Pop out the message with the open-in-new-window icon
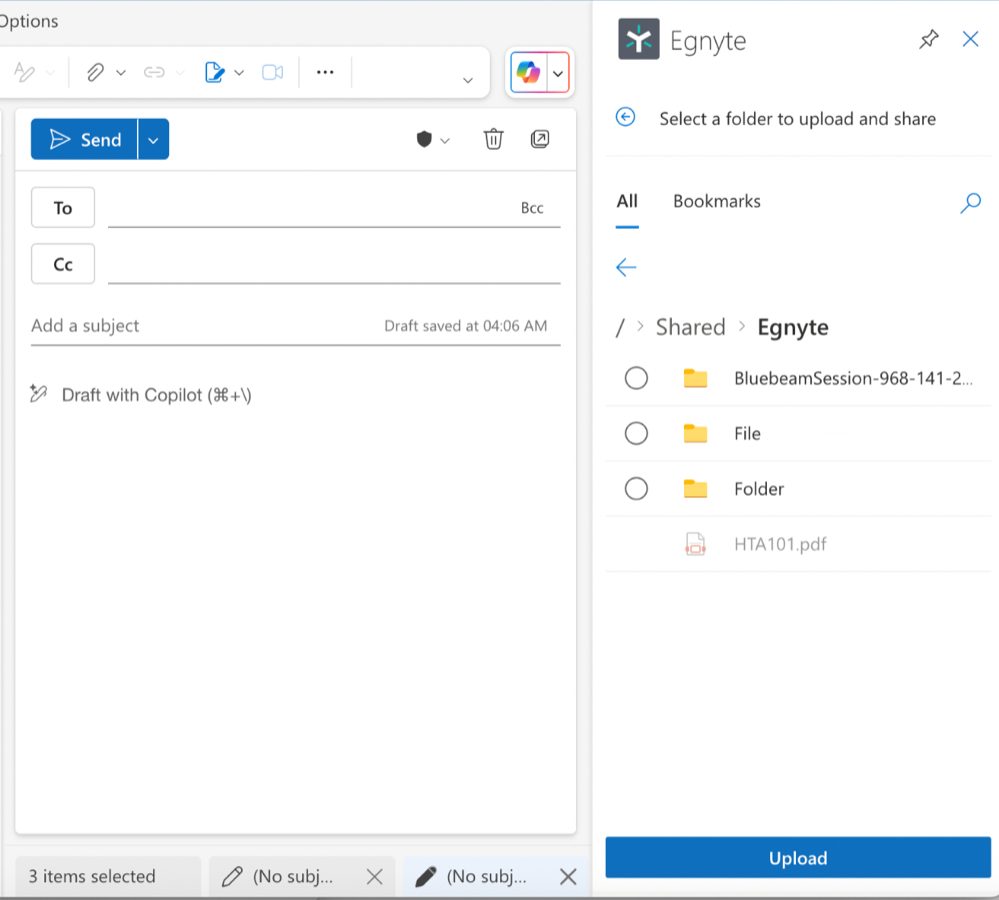 [x=540, y=139]
